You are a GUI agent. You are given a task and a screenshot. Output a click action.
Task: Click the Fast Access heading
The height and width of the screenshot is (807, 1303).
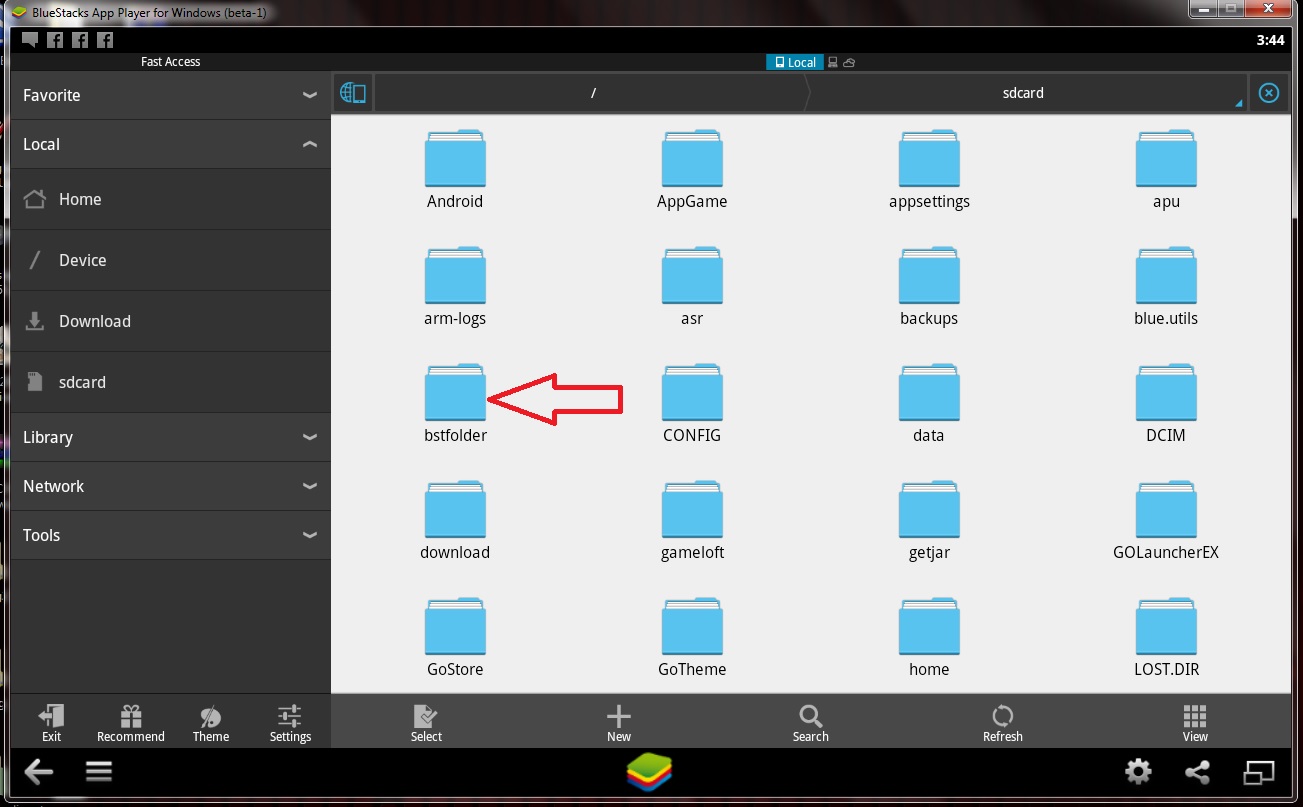click(x=170, y=62)
